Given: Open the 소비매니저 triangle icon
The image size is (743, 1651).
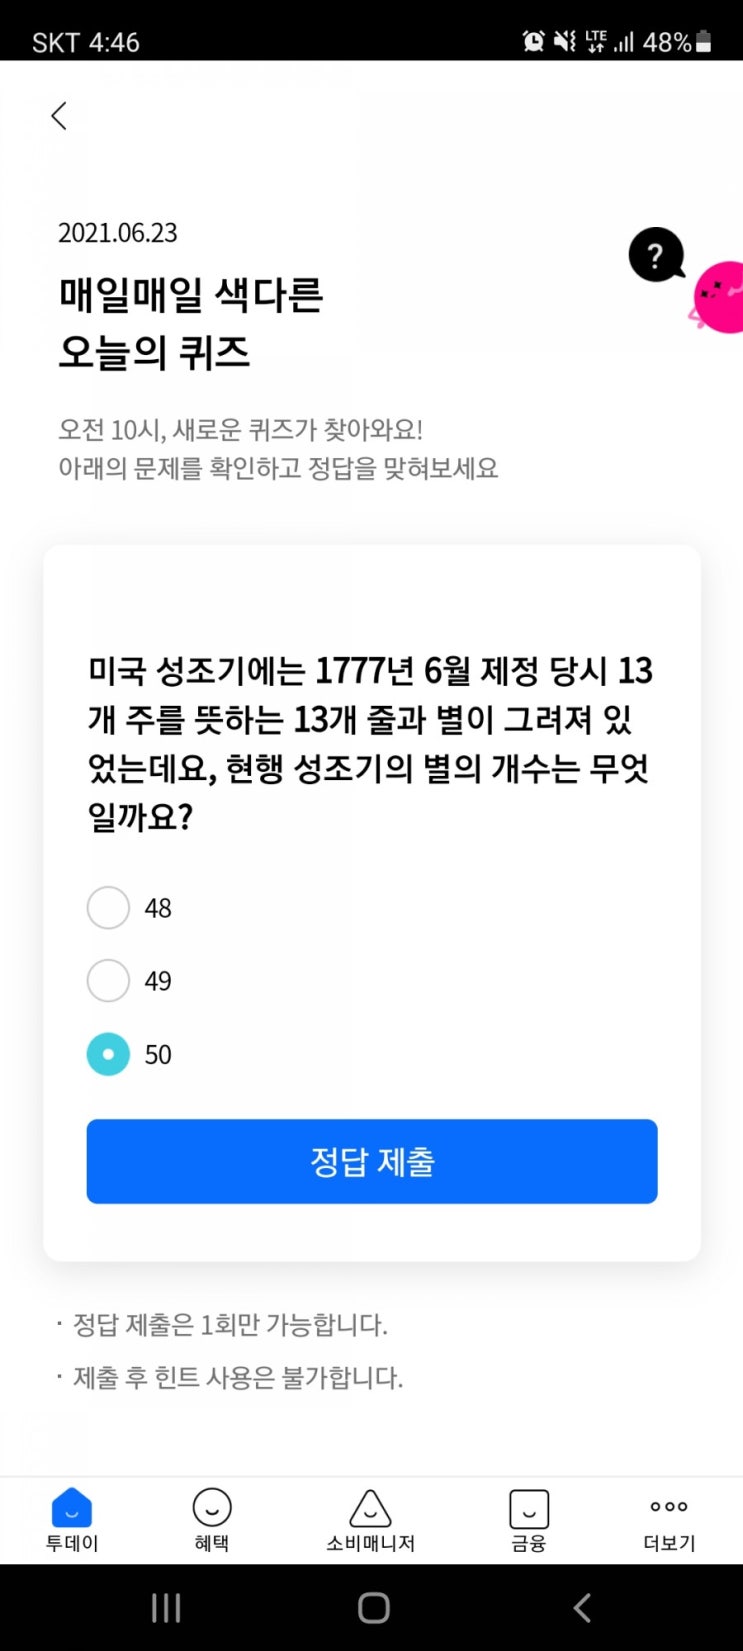Looking at the screenshot, I should (x=370, y=1508).
